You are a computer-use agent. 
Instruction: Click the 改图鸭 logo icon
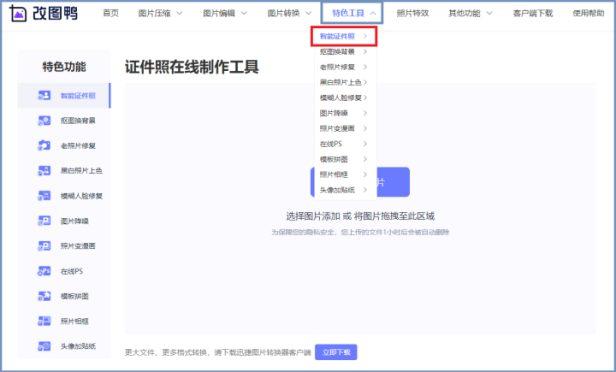click(x=18, y=13)
